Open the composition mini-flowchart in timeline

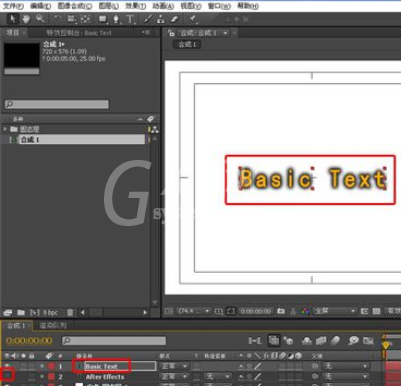255,341
